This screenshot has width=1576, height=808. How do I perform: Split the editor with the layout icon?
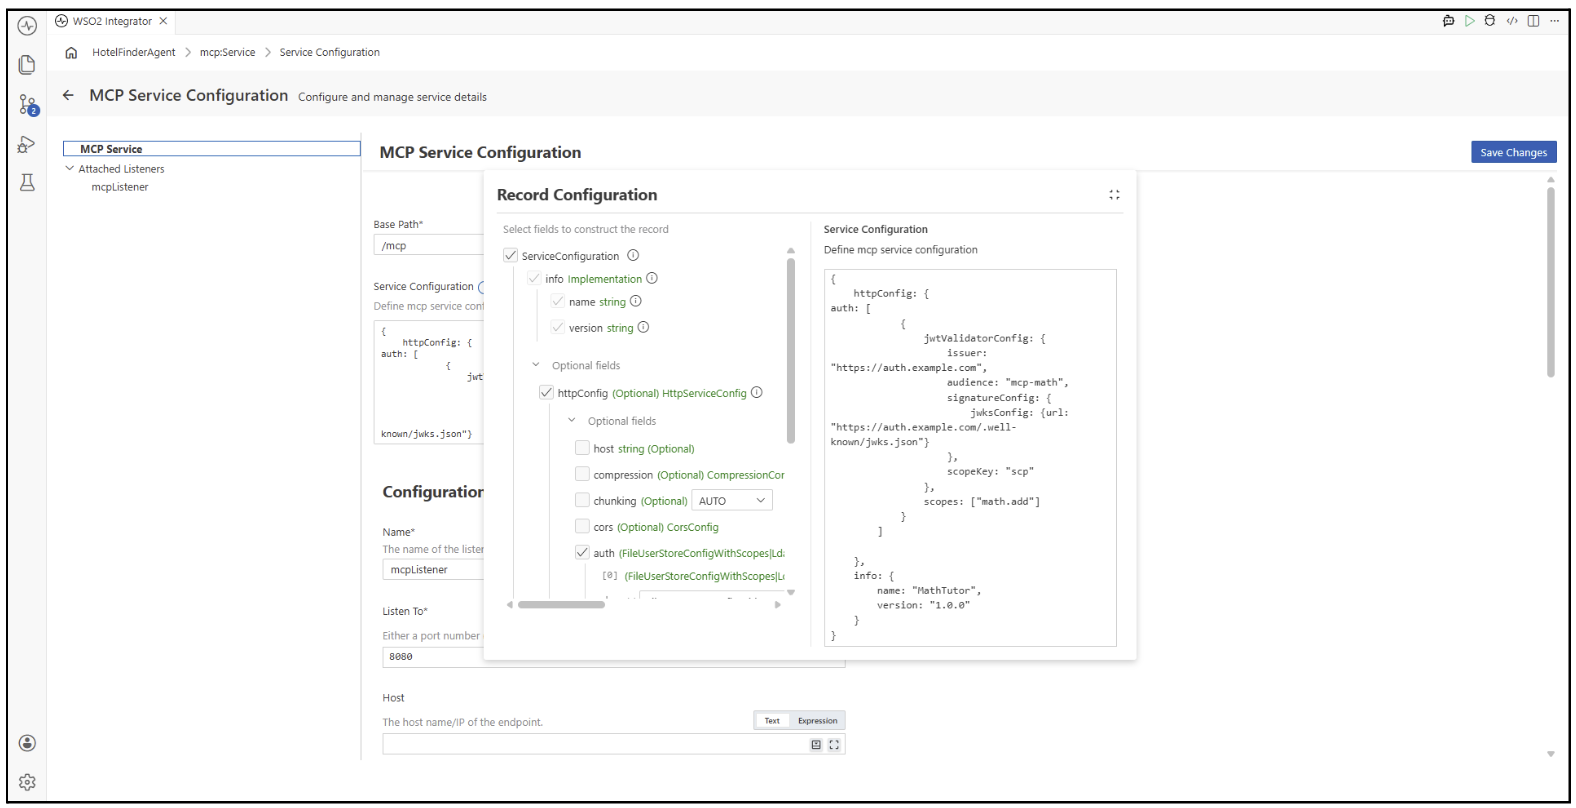tap(1533, 21)
